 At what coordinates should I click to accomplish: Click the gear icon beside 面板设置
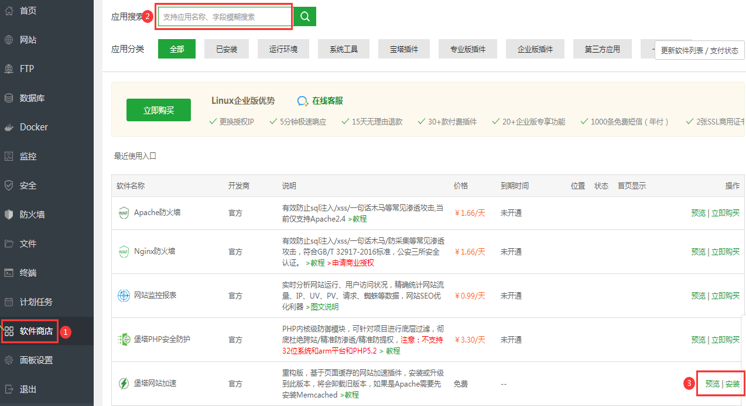click(9, 360)
